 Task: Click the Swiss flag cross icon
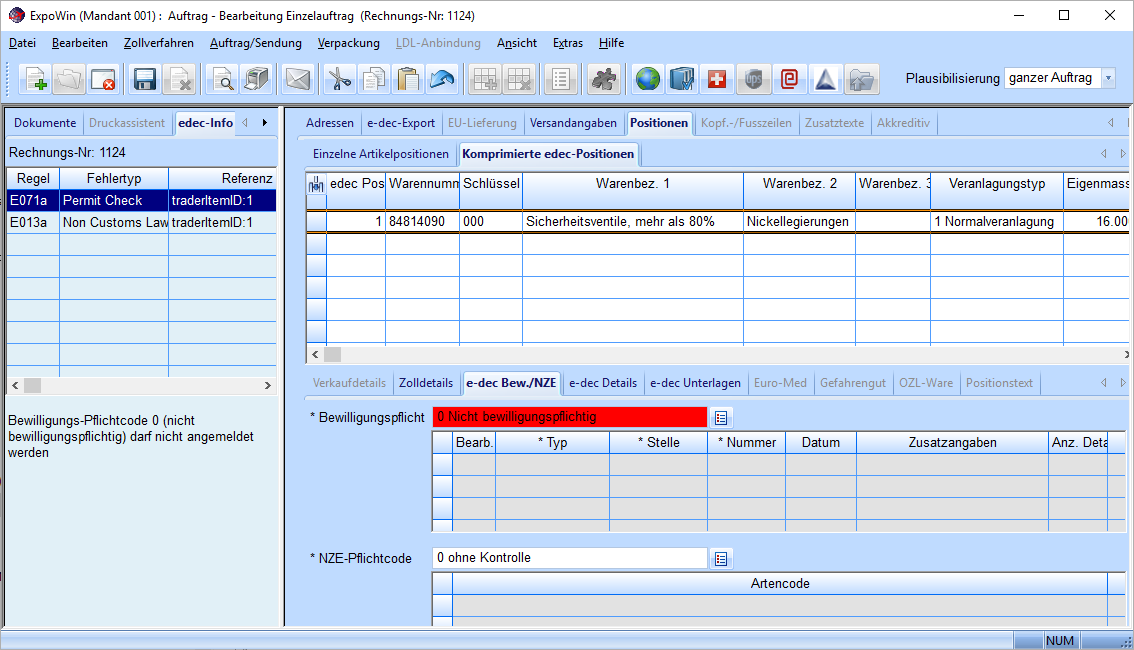pos(717,79)
